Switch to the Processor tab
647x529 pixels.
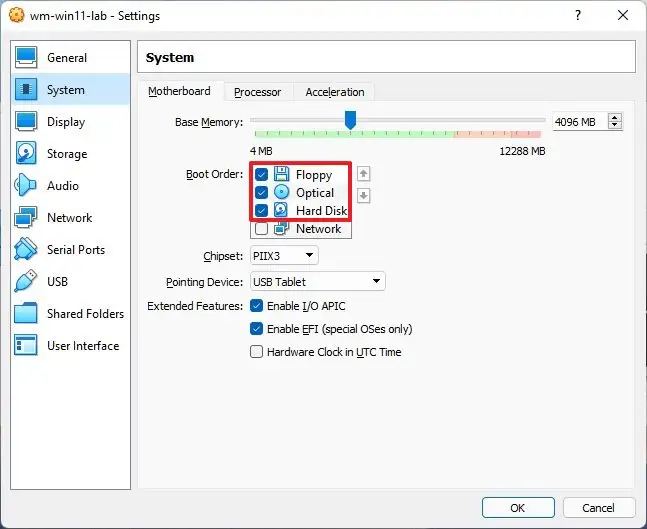(x=257, y=92)
